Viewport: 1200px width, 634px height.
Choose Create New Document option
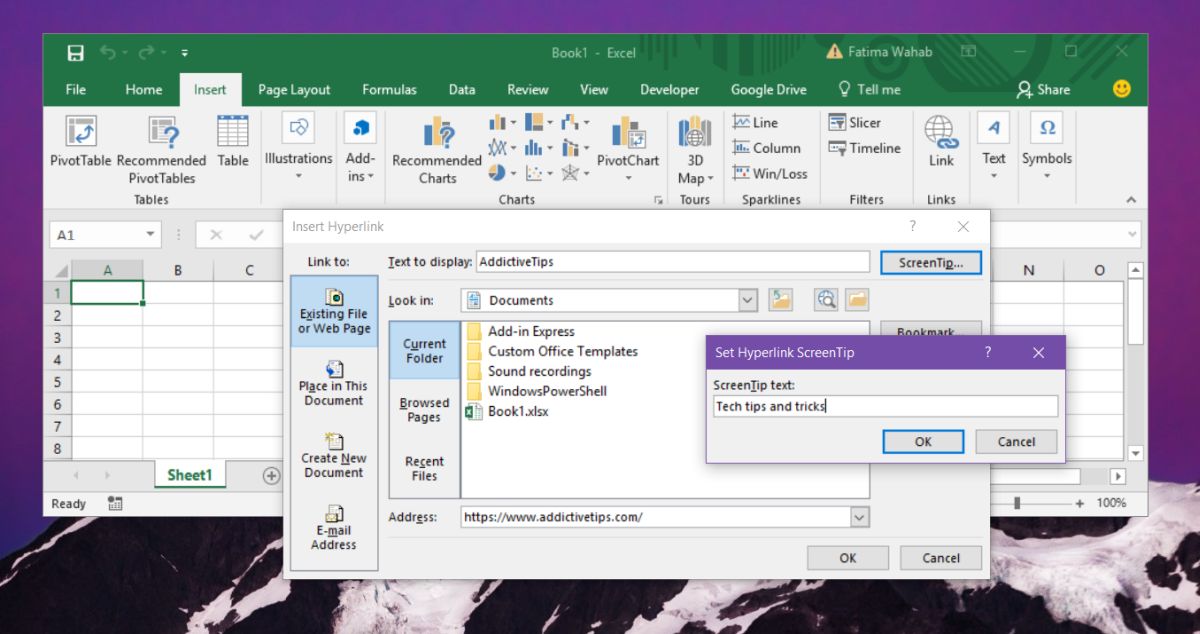(334, 455)
